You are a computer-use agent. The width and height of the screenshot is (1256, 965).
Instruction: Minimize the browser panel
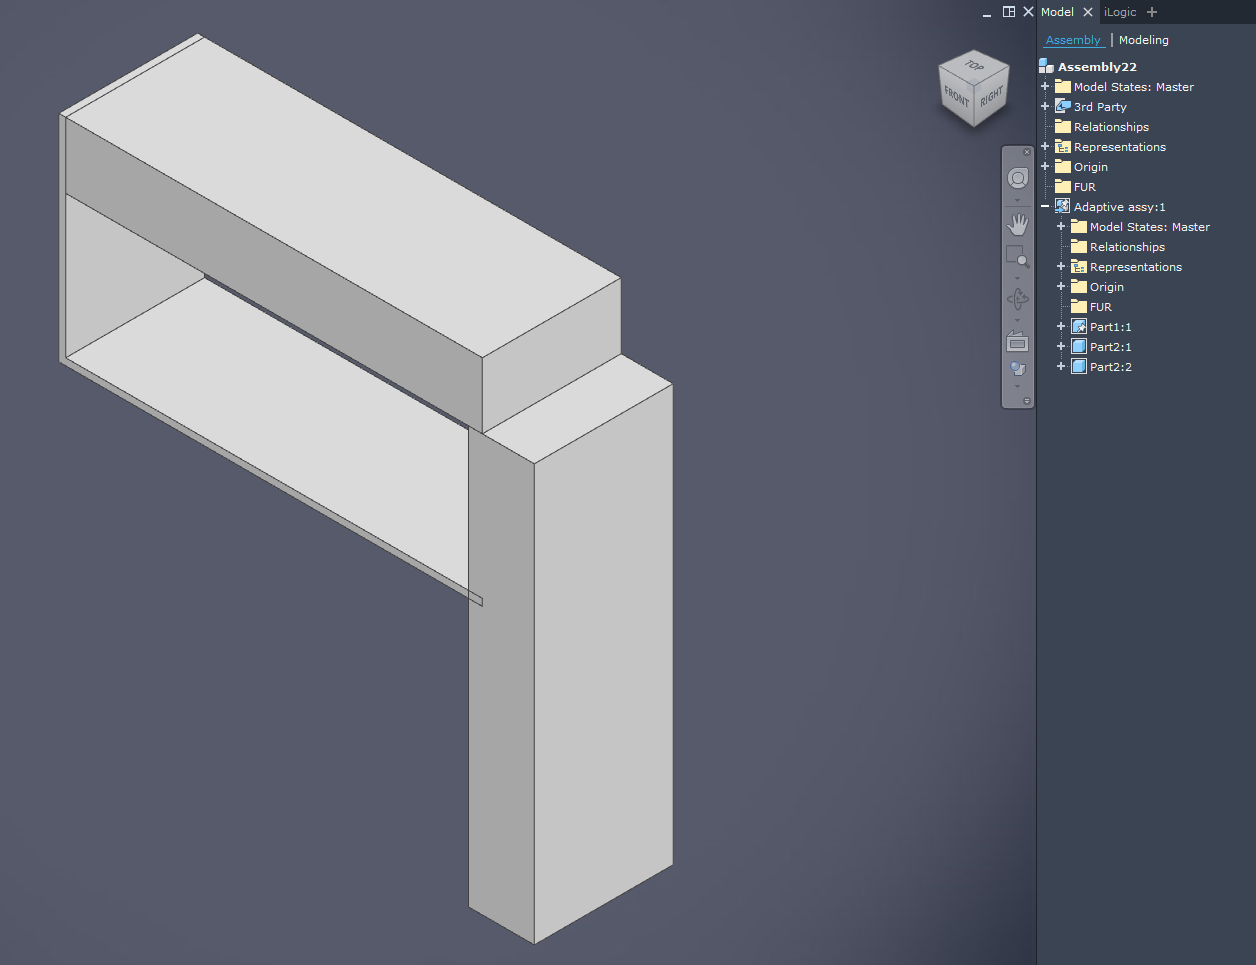pos(987,13)
